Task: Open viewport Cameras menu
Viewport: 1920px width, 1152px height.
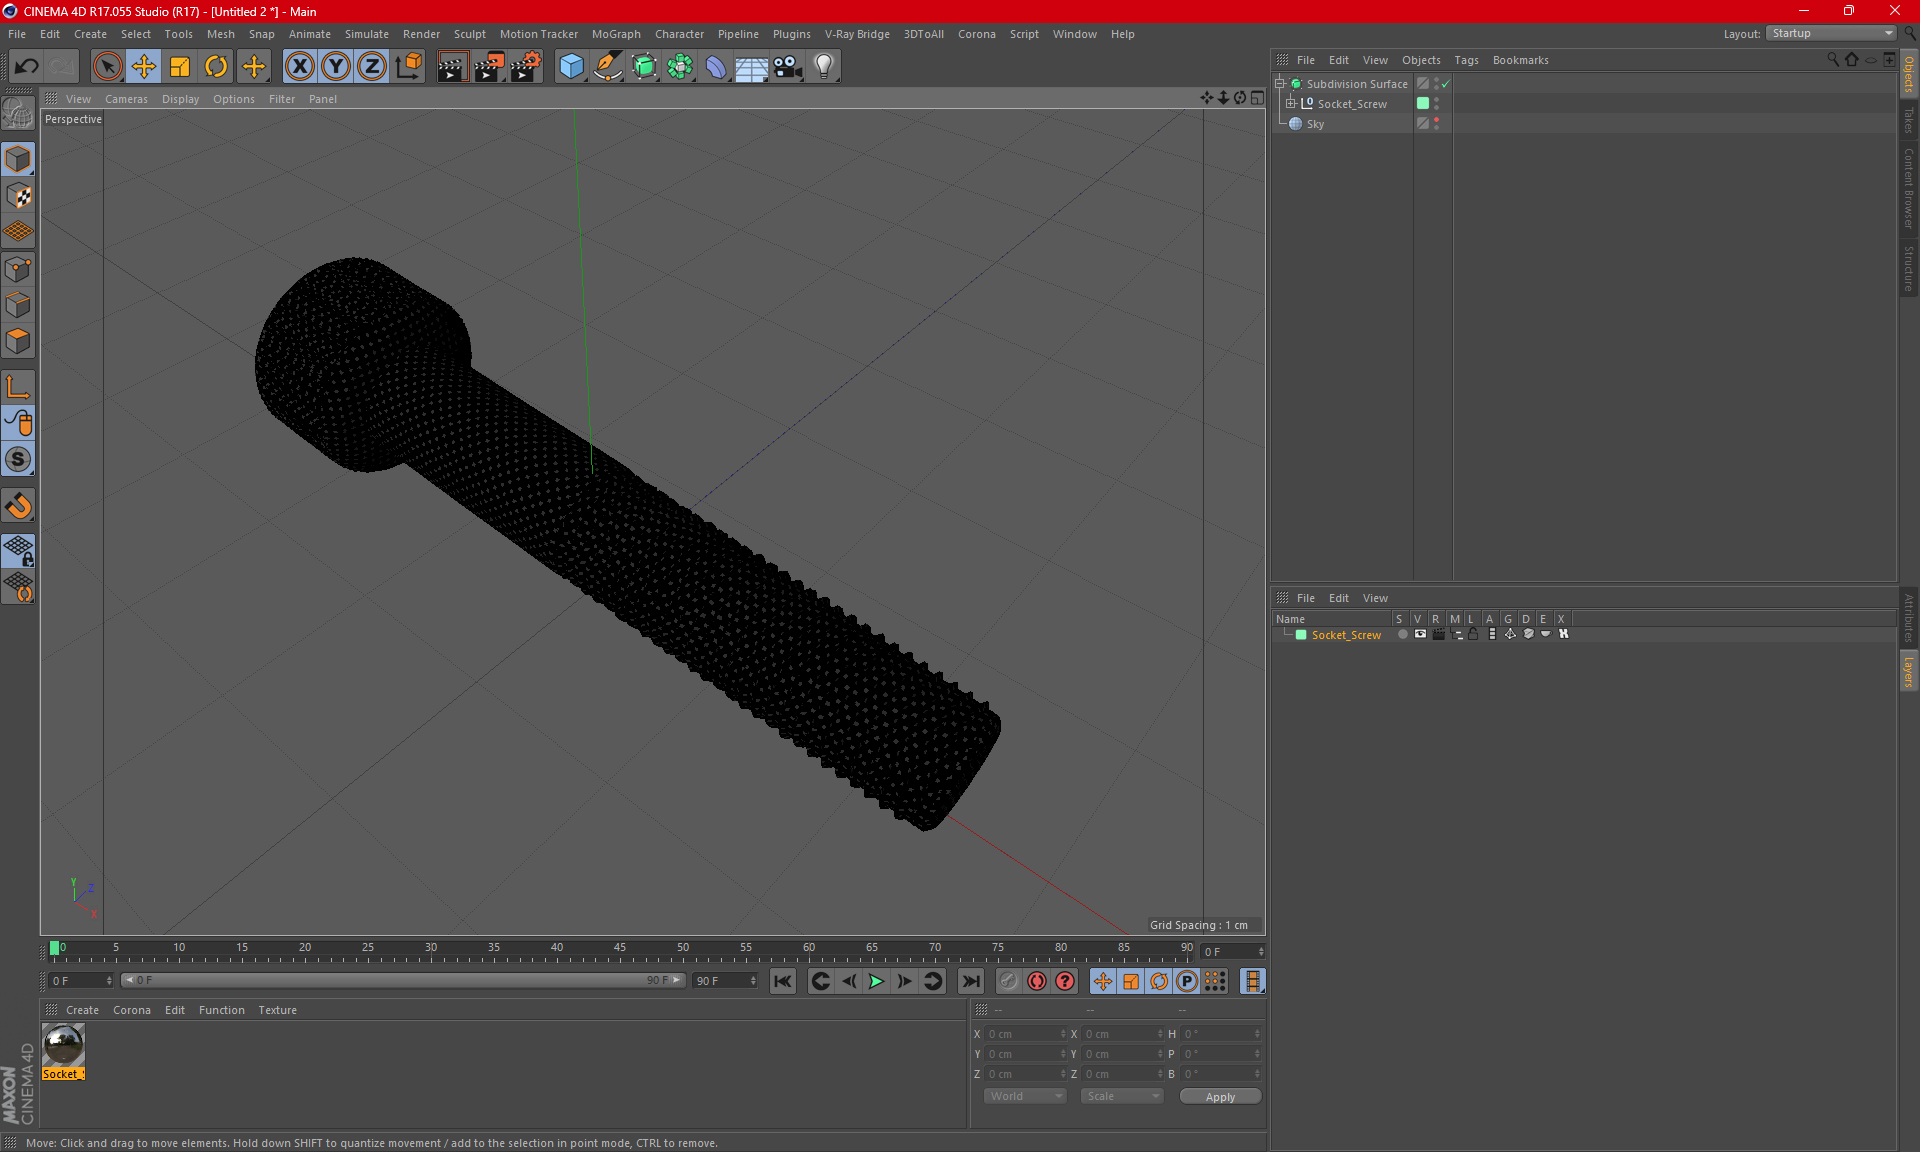Action: coord(126,99)
